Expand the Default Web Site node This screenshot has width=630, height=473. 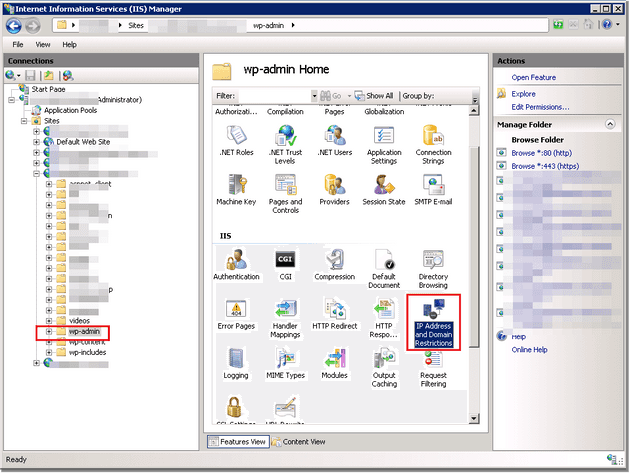(x=37, y=142)
